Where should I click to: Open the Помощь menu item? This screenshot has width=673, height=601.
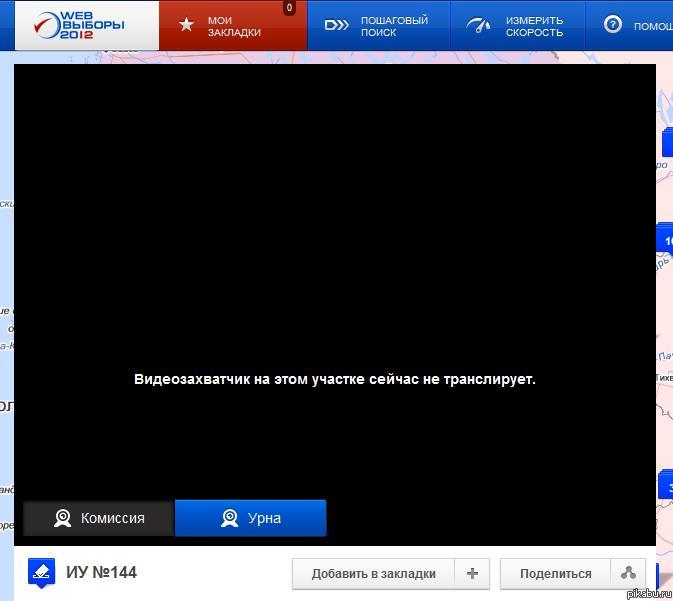click(653, 26)
